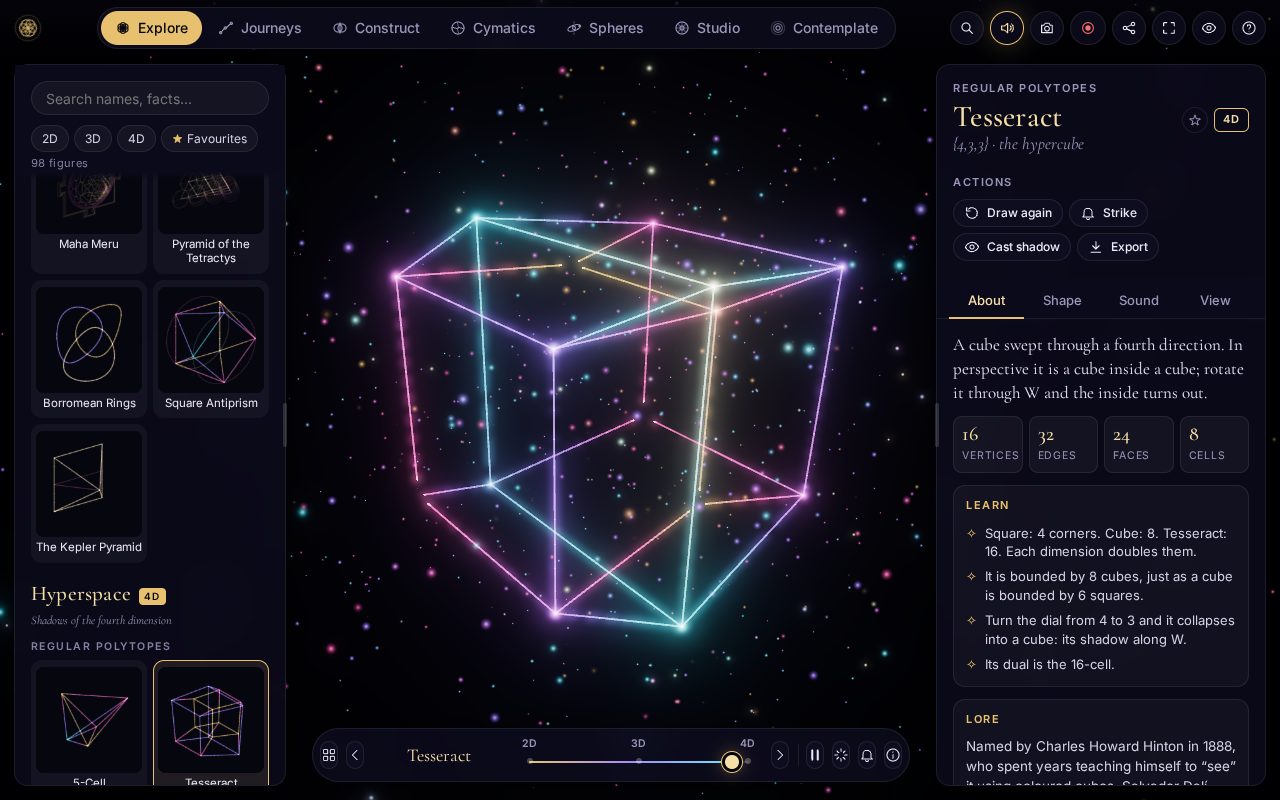Click the Draw again button
The image size is (1280, 800).
coord(1008,213)
